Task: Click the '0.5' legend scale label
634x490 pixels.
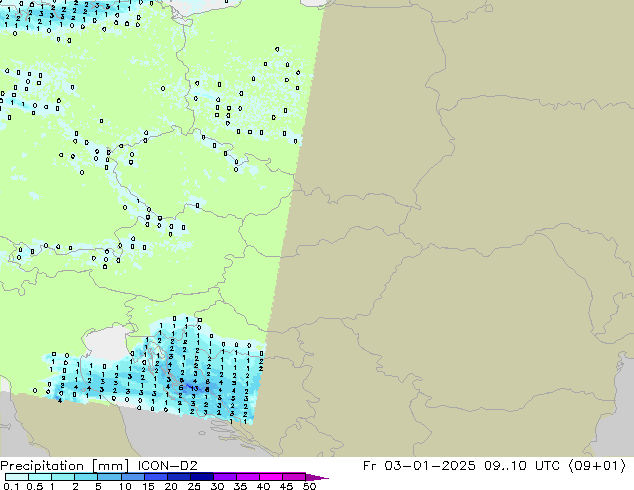Action: point(35,486)
